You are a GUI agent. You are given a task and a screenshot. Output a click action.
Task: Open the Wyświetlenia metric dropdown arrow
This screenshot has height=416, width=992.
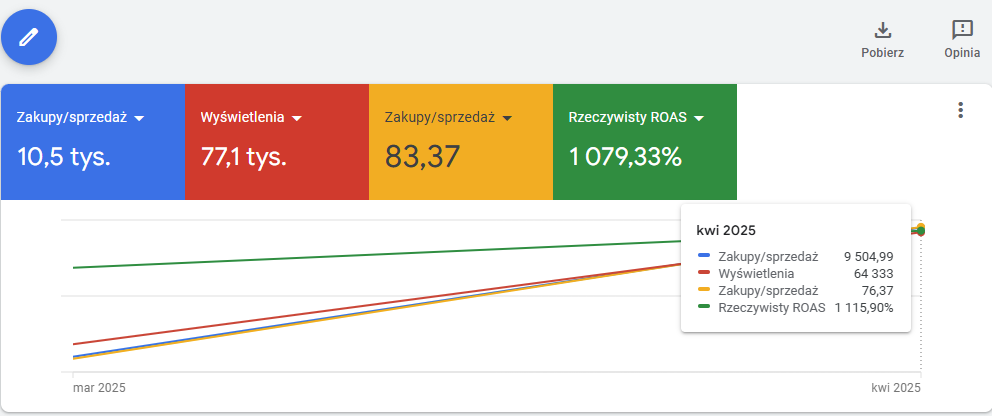tap(296, 118)
